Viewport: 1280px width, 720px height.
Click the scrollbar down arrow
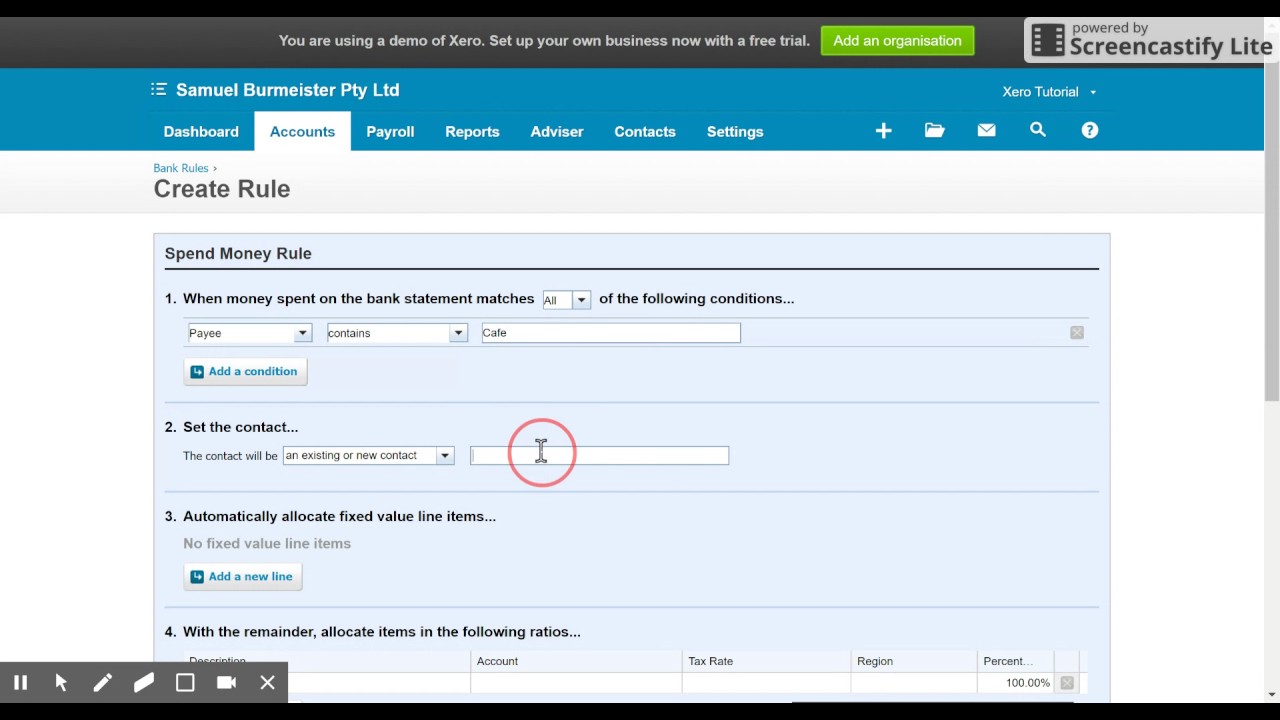pos(1272,694)
